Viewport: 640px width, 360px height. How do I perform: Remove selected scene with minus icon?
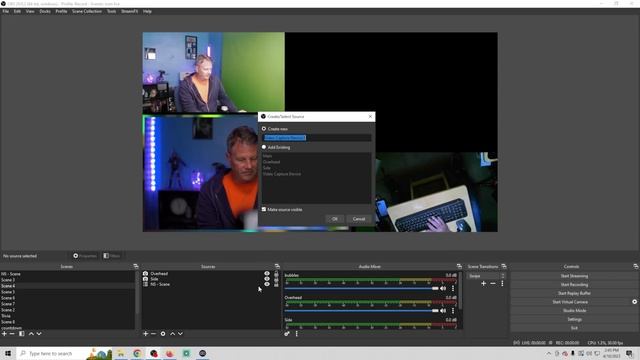(12, 334)
